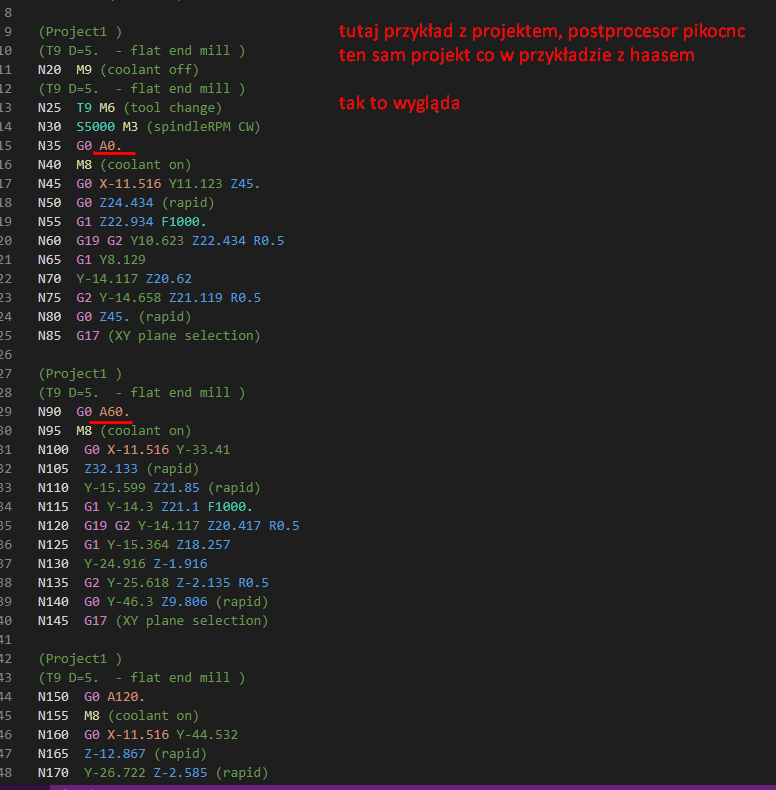Click the G17 code on line N145

click(95, 621)
